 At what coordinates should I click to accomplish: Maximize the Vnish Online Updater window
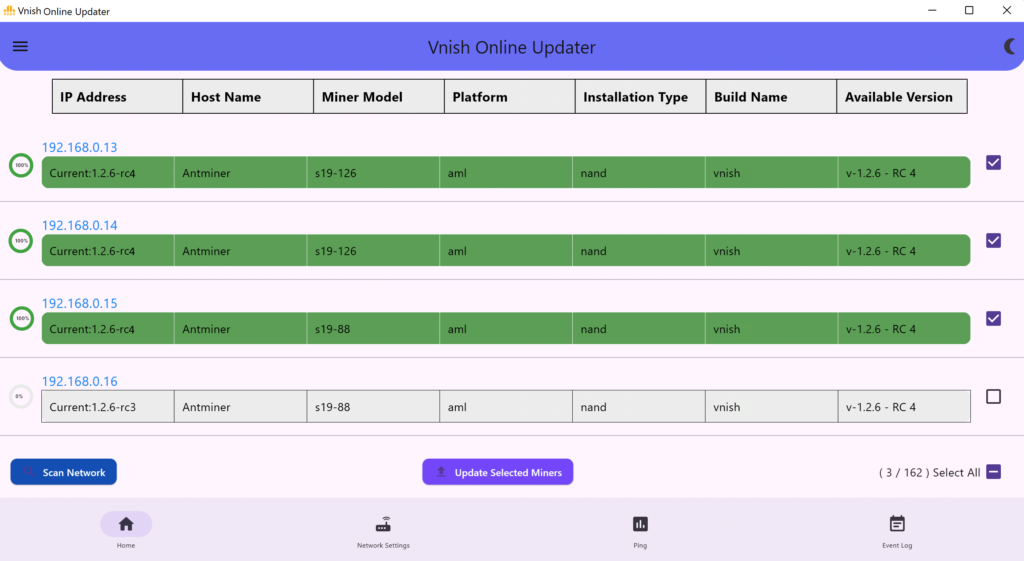point(969,10)
